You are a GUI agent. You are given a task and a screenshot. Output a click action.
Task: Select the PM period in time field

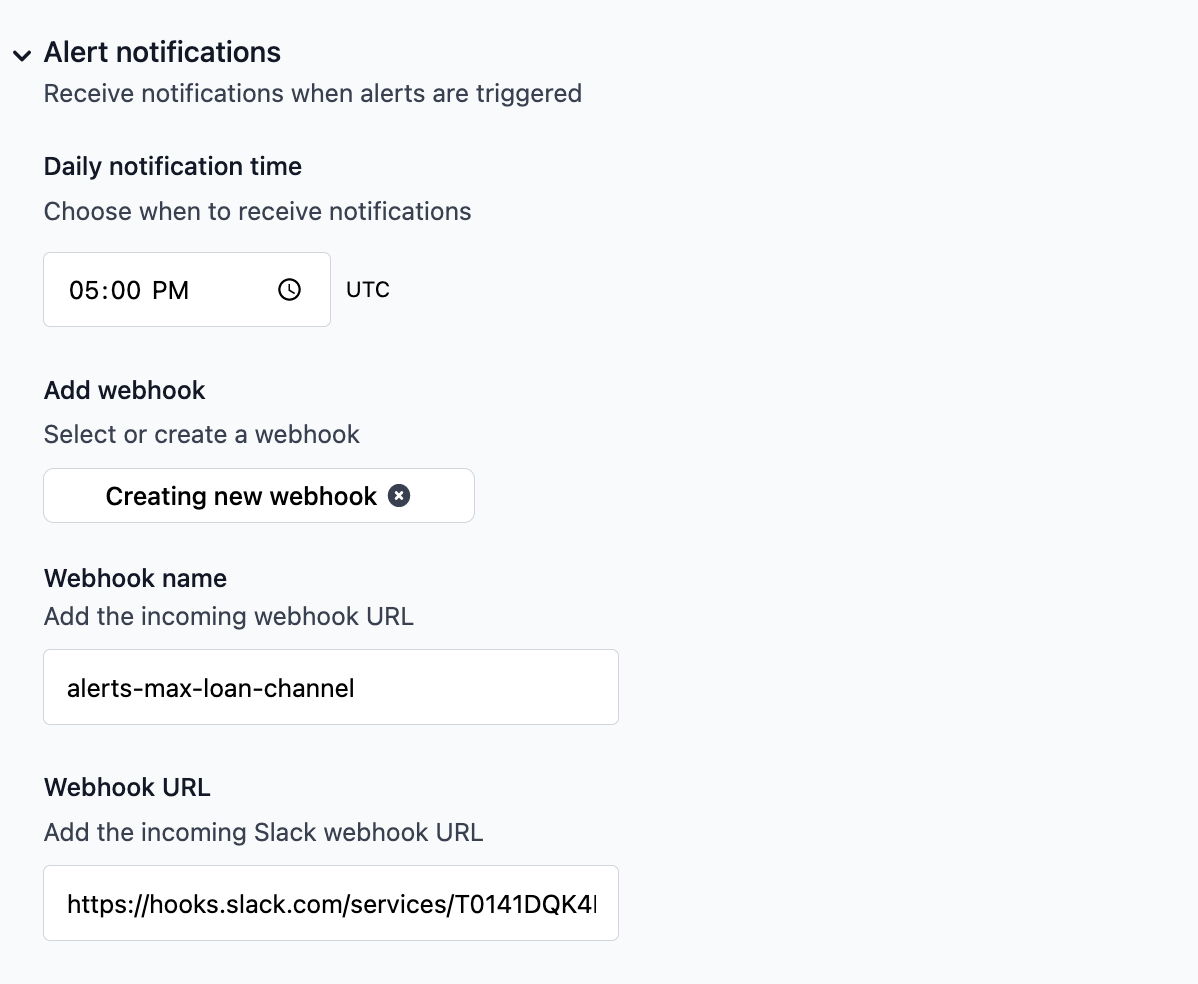click(x=171, y=291)
